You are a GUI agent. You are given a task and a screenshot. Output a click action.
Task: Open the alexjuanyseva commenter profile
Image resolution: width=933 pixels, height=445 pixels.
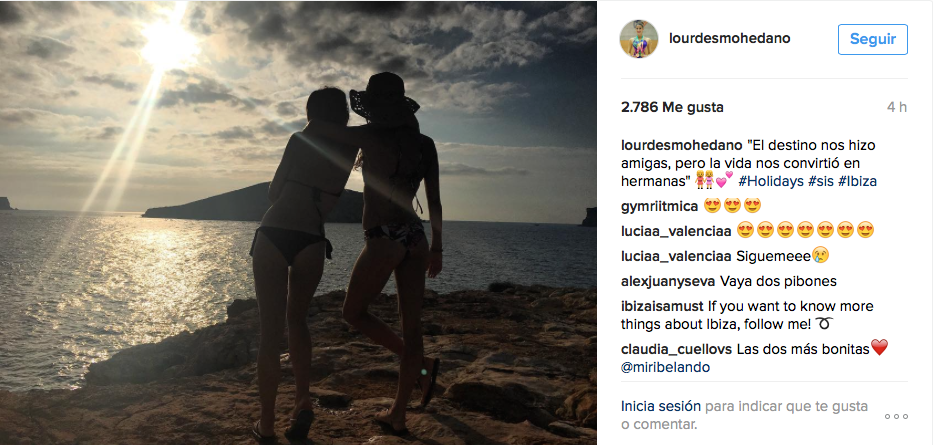pos(668,281)
